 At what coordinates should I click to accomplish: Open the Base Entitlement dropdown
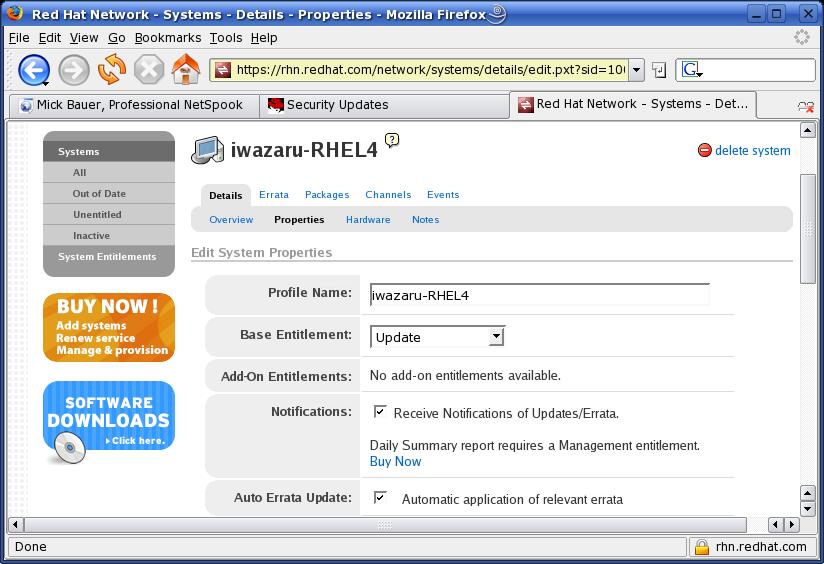click(x=437, y=337)
